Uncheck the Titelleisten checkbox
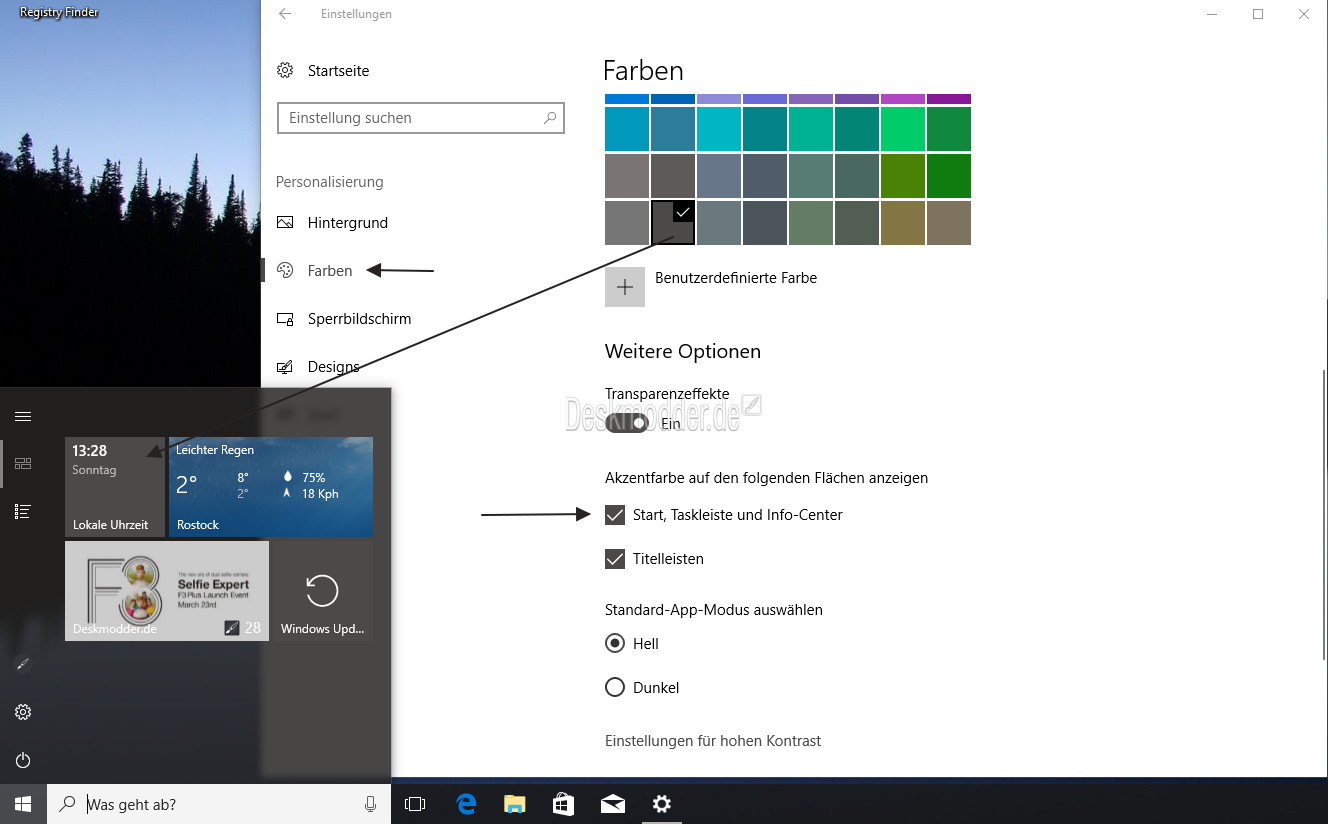The height and width of the screenshot is (824, 1328). click(x=615, y=559)
